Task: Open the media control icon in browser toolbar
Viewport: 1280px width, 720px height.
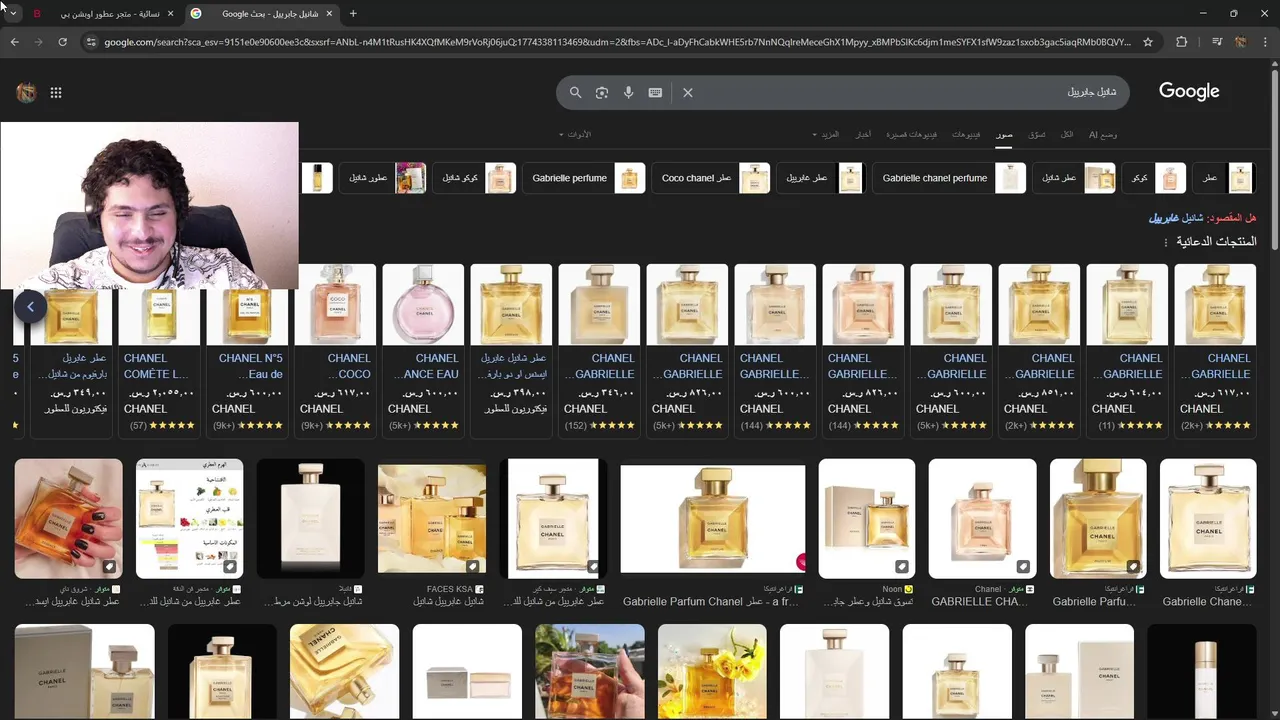Action: pyautogui.click(x=1216, y=42)
